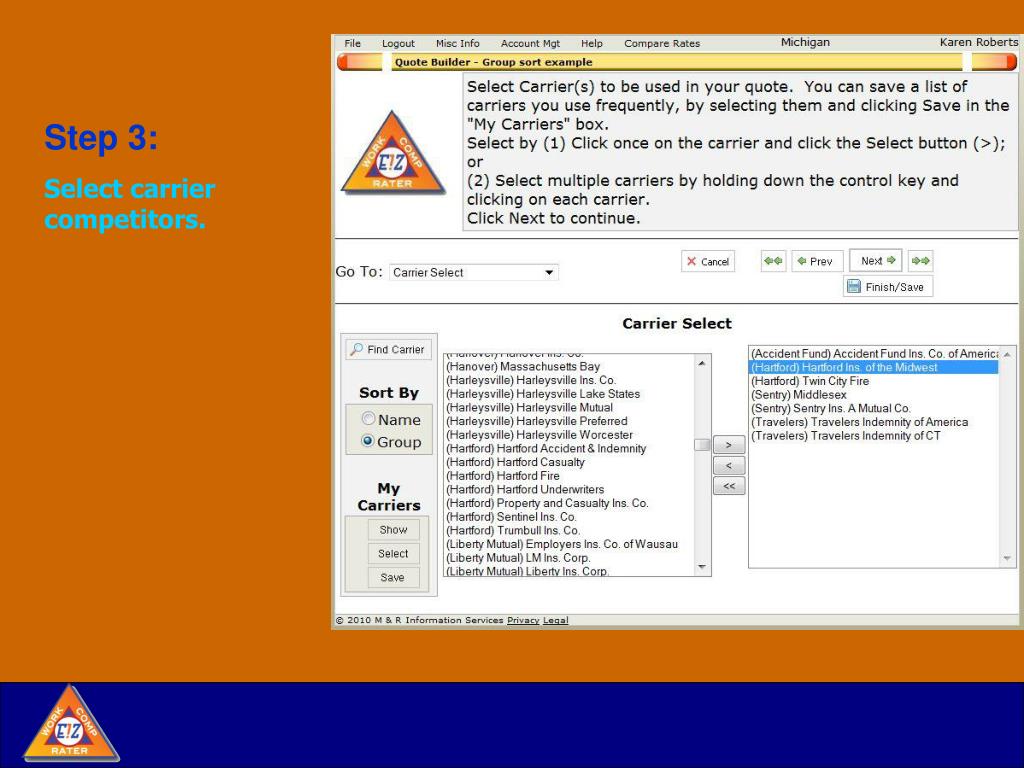Select '(Harleysville) Harleysville Preferred' carrier
Viewport: 1024px width, 768px height.
[569, 421]
